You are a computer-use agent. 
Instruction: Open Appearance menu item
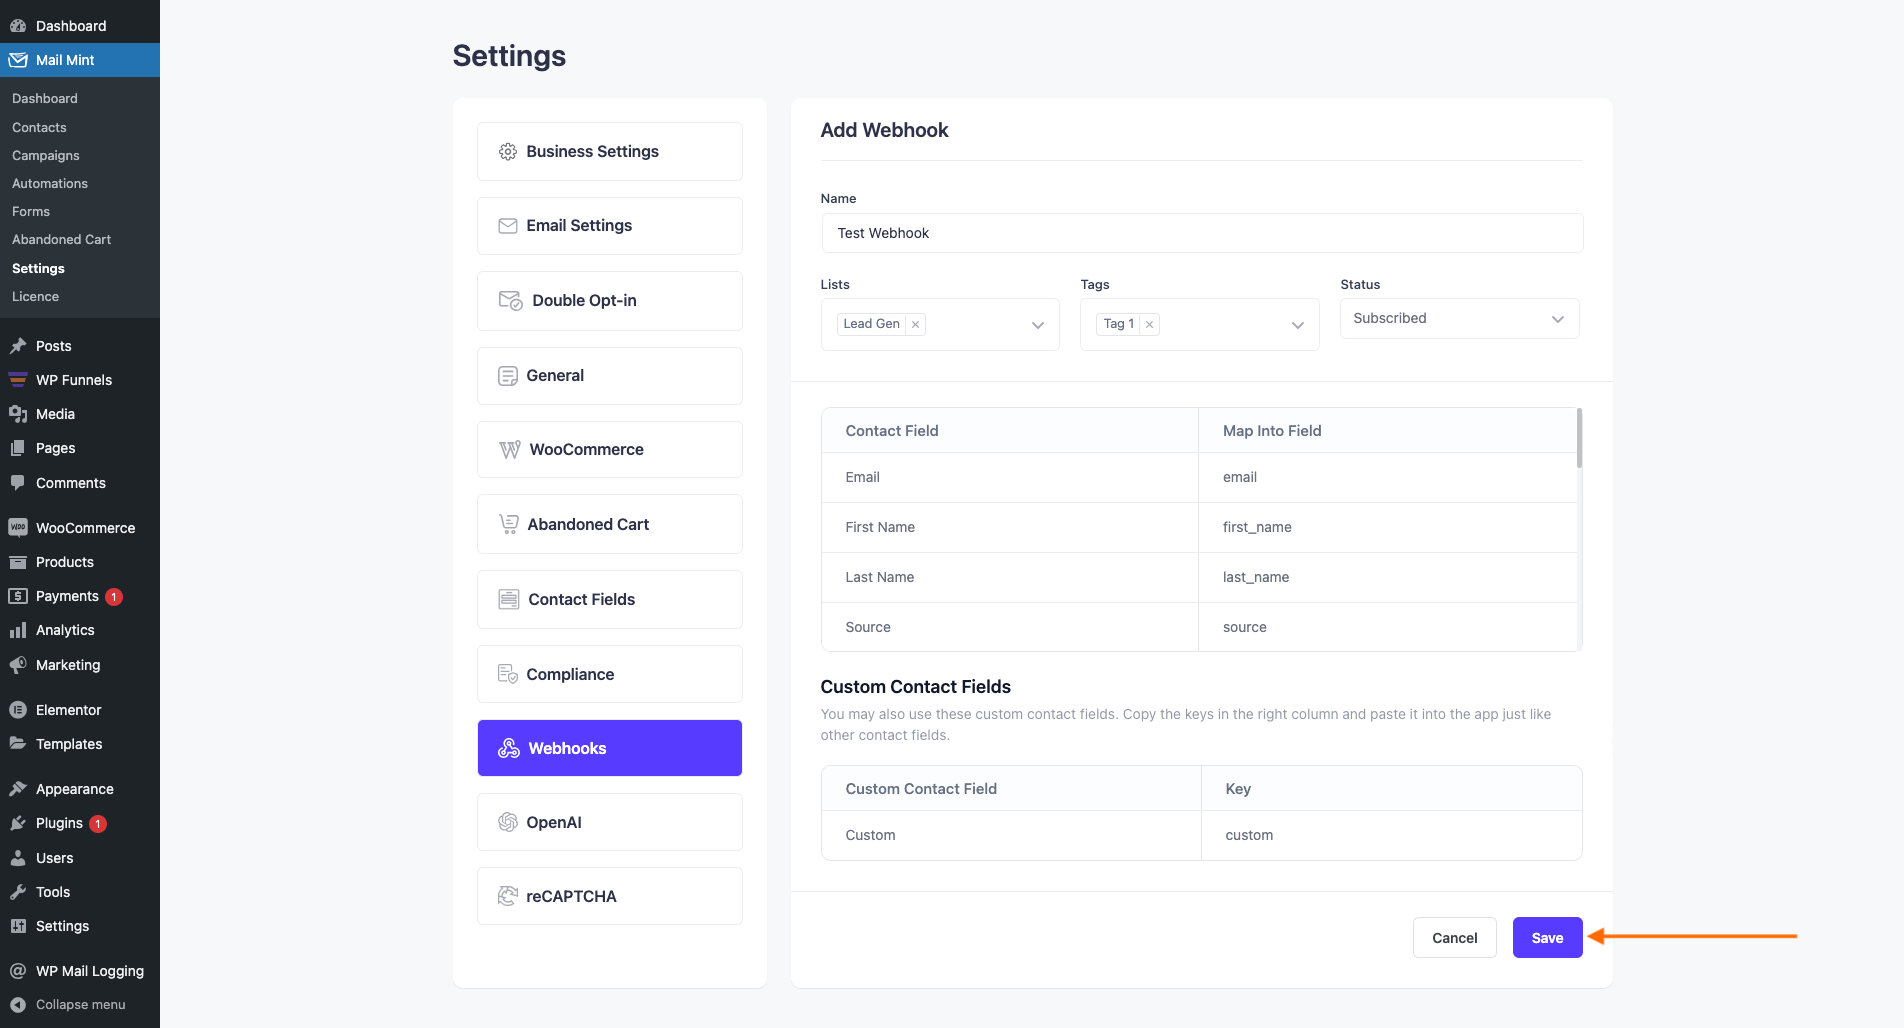pos(80,789)
